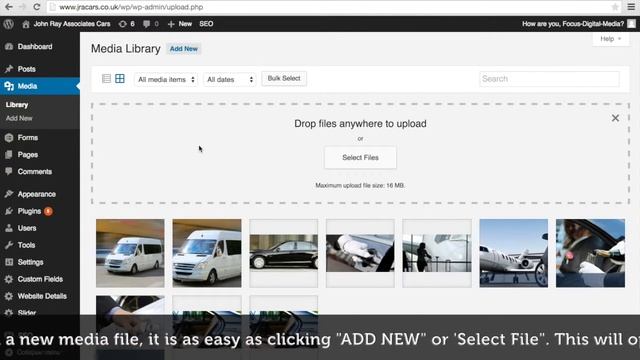Select first white minibus thumbnail

pyautogui.click(x=130, y=253)
